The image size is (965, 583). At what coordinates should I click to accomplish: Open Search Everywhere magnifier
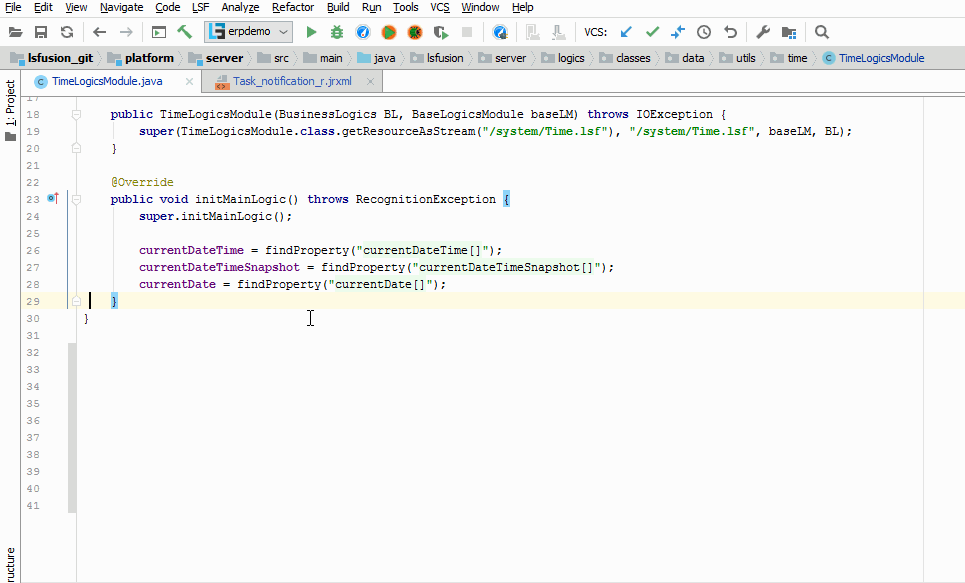click(x=822, y=31)
